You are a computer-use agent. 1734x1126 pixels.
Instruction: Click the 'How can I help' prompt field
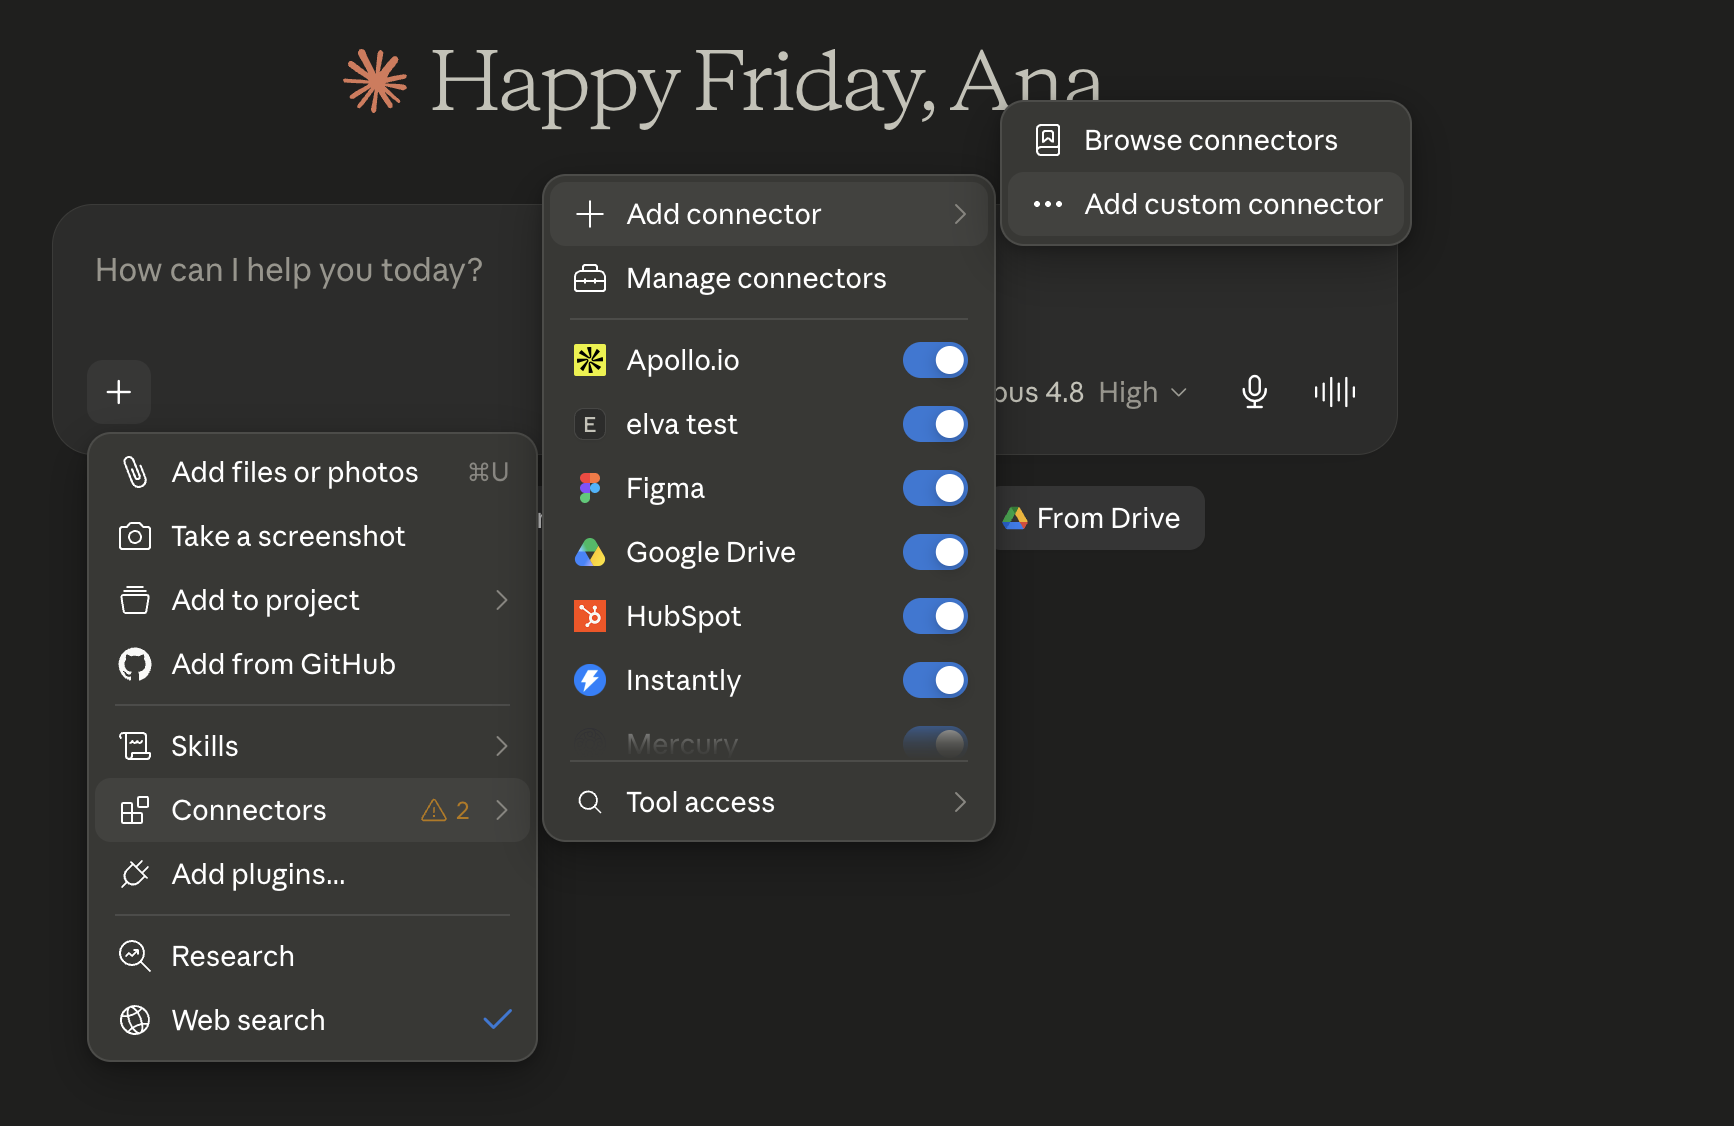point(289,270)
